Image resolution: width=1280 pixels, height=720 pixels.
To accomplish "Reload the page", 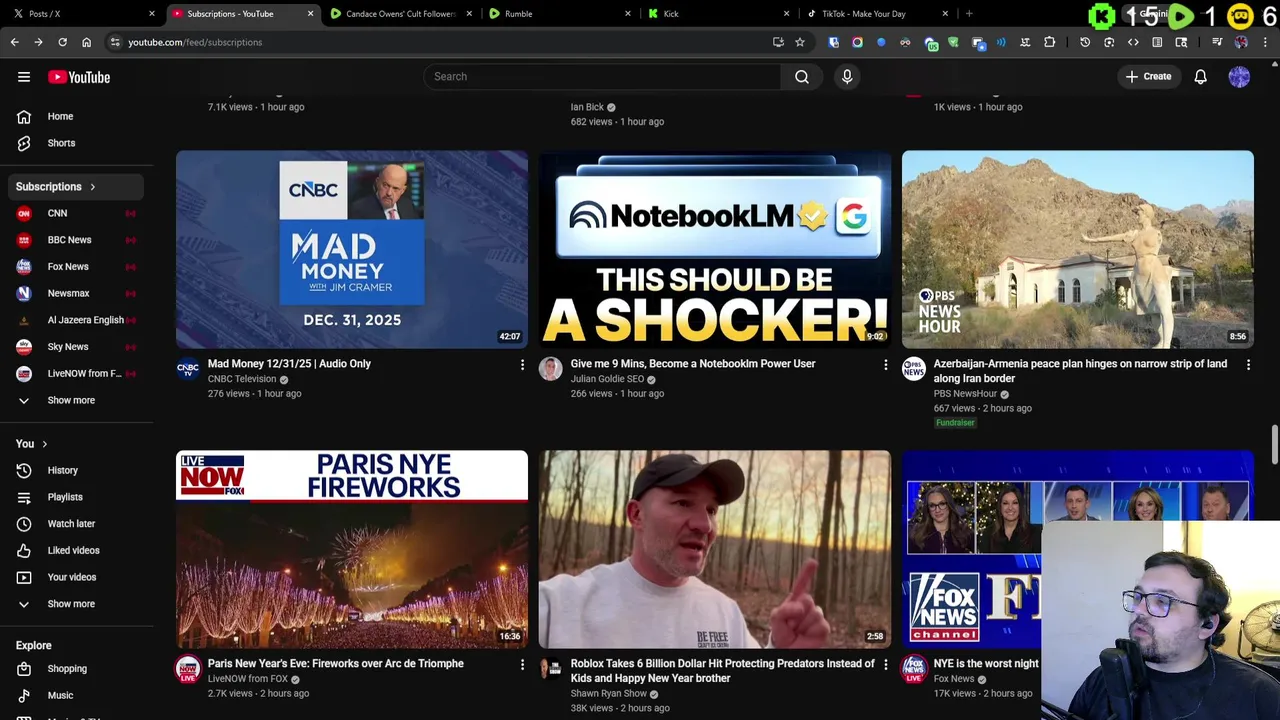I will [x=62, y=42].
